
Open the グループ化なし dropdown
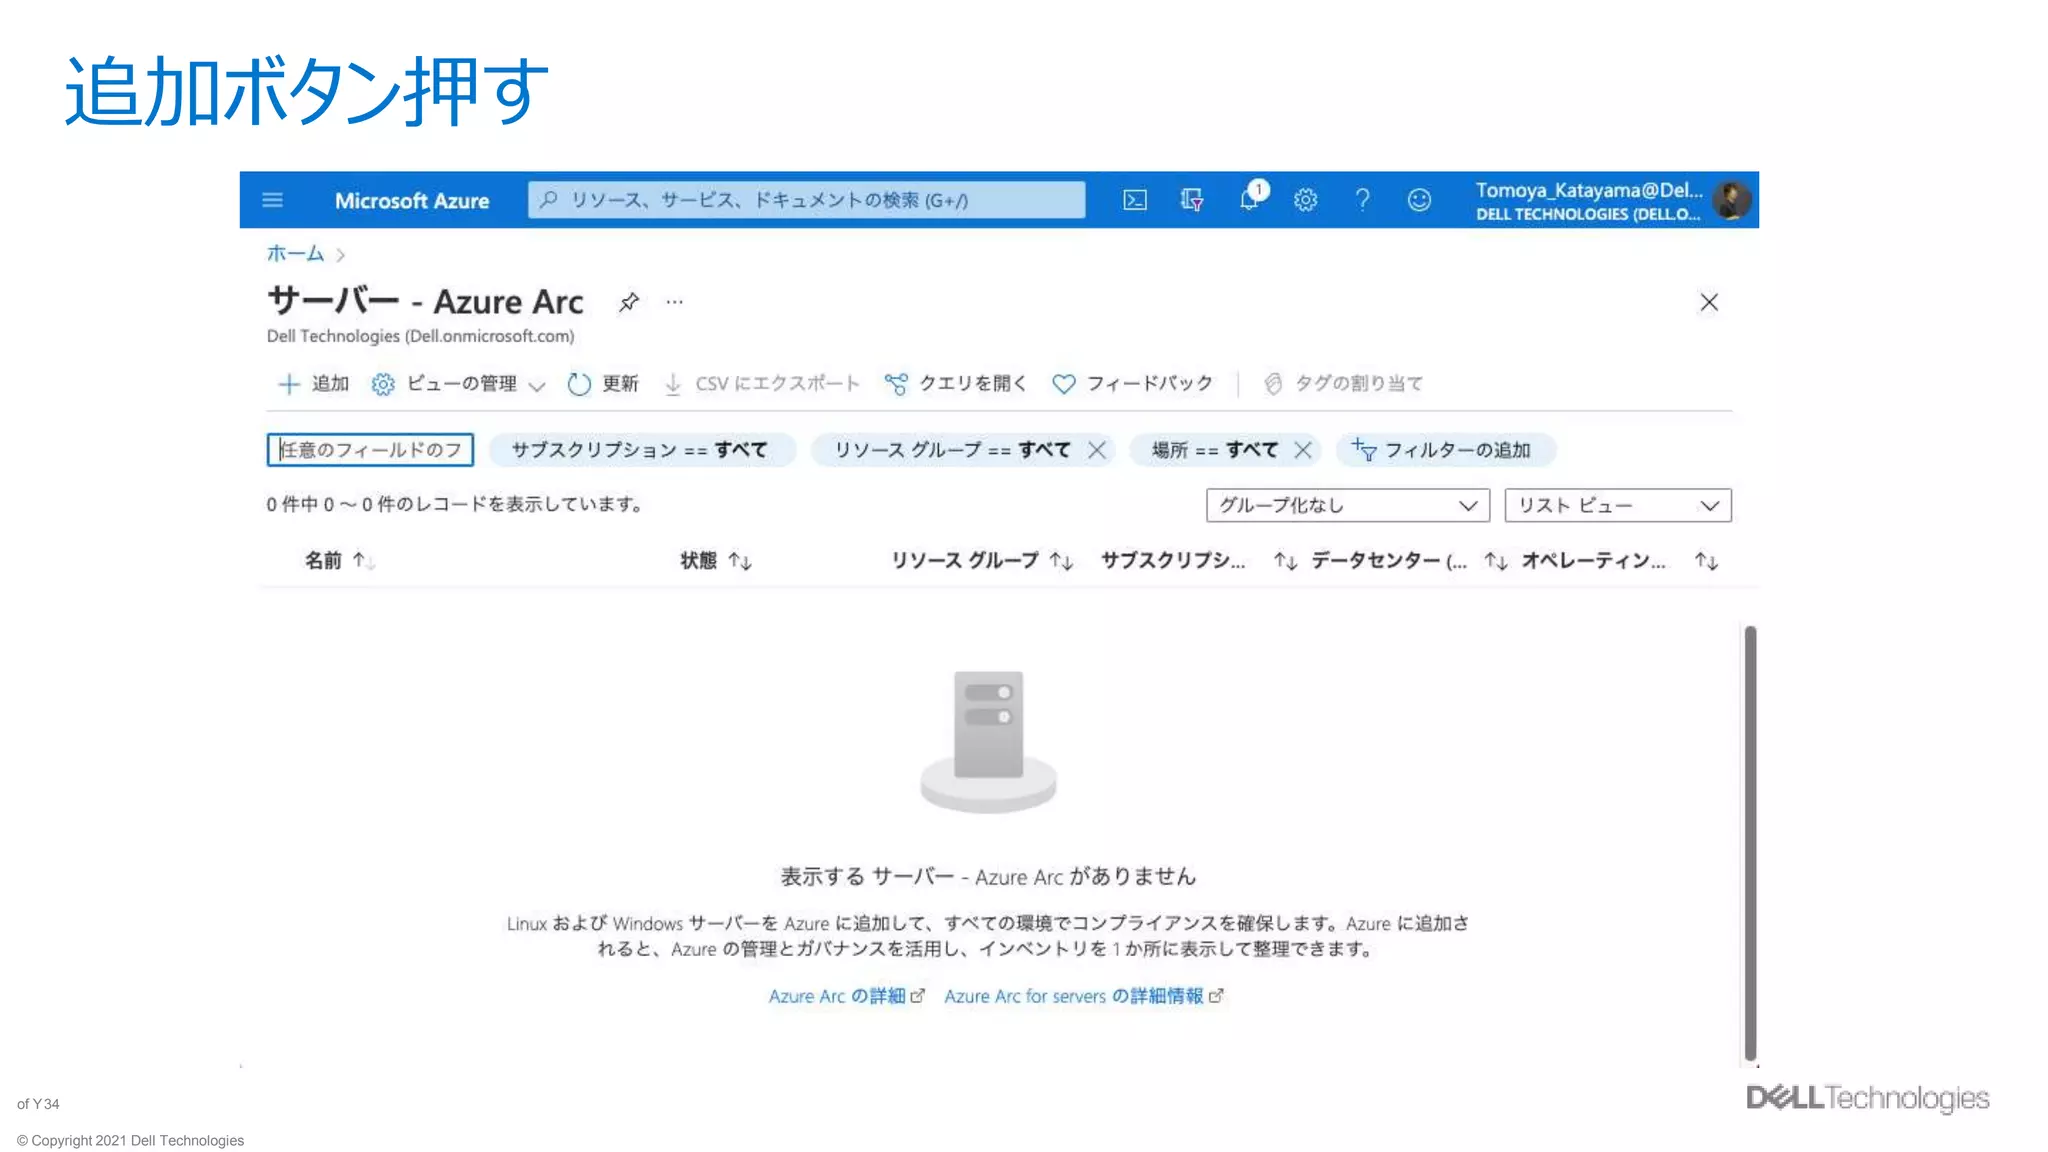[x=1348, y=505]
